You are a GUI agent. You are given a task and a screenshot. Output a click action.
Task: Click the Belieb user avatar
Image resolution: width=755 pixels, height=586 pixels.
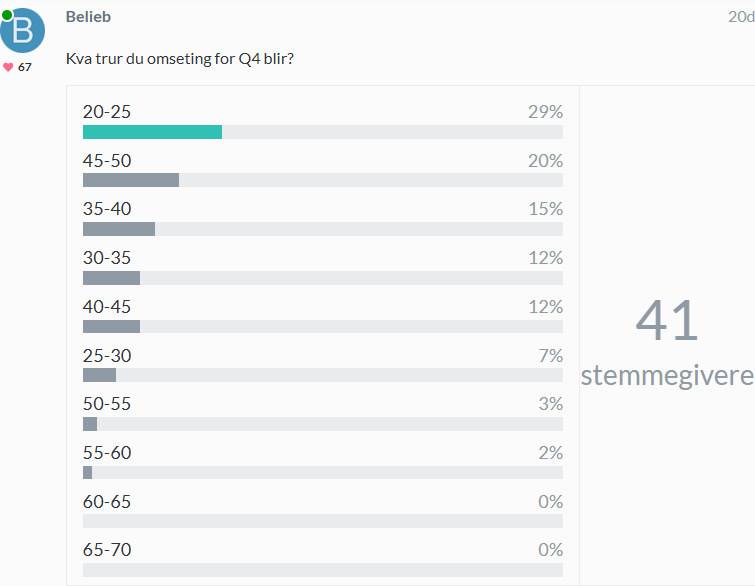(x=23, y=30)
